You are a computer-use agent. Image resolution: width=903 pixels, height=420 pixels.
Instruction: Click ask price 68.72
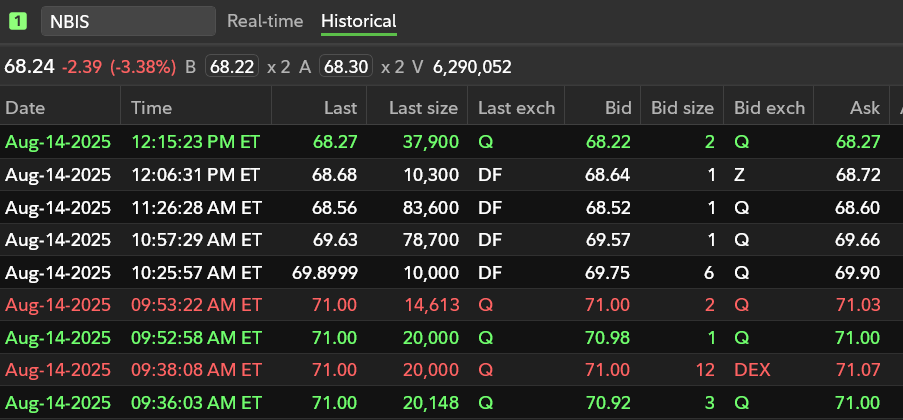pos(858,175)
